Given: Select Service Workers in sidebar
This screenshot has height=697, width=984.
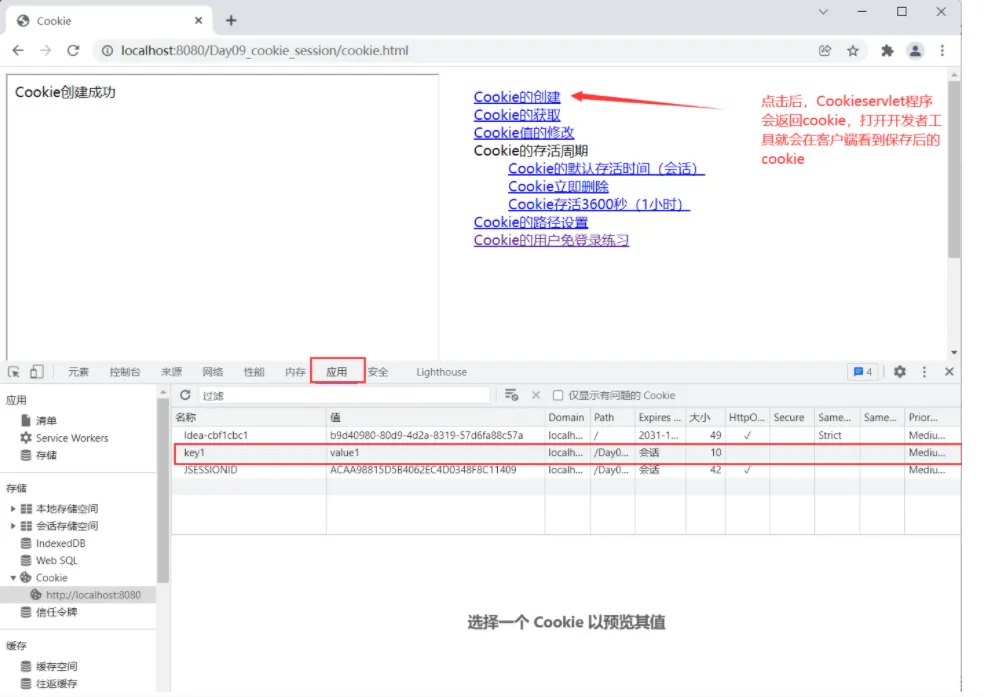Looking at the screenshot, I should pos(72,438).
